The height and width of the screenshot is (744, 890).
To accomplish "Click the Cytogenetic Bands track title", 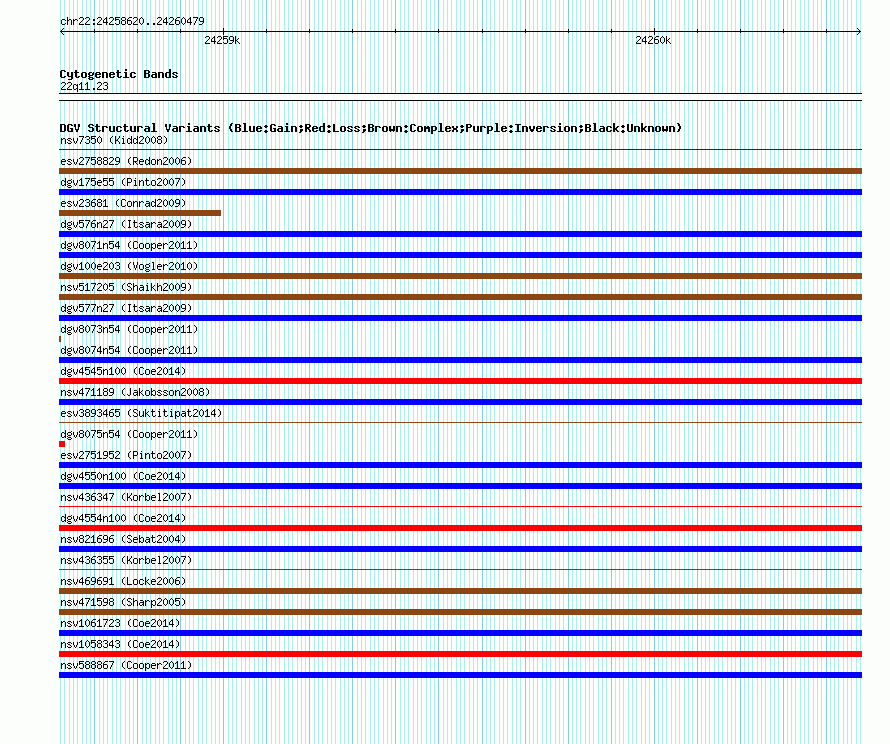I will (119, 74).
